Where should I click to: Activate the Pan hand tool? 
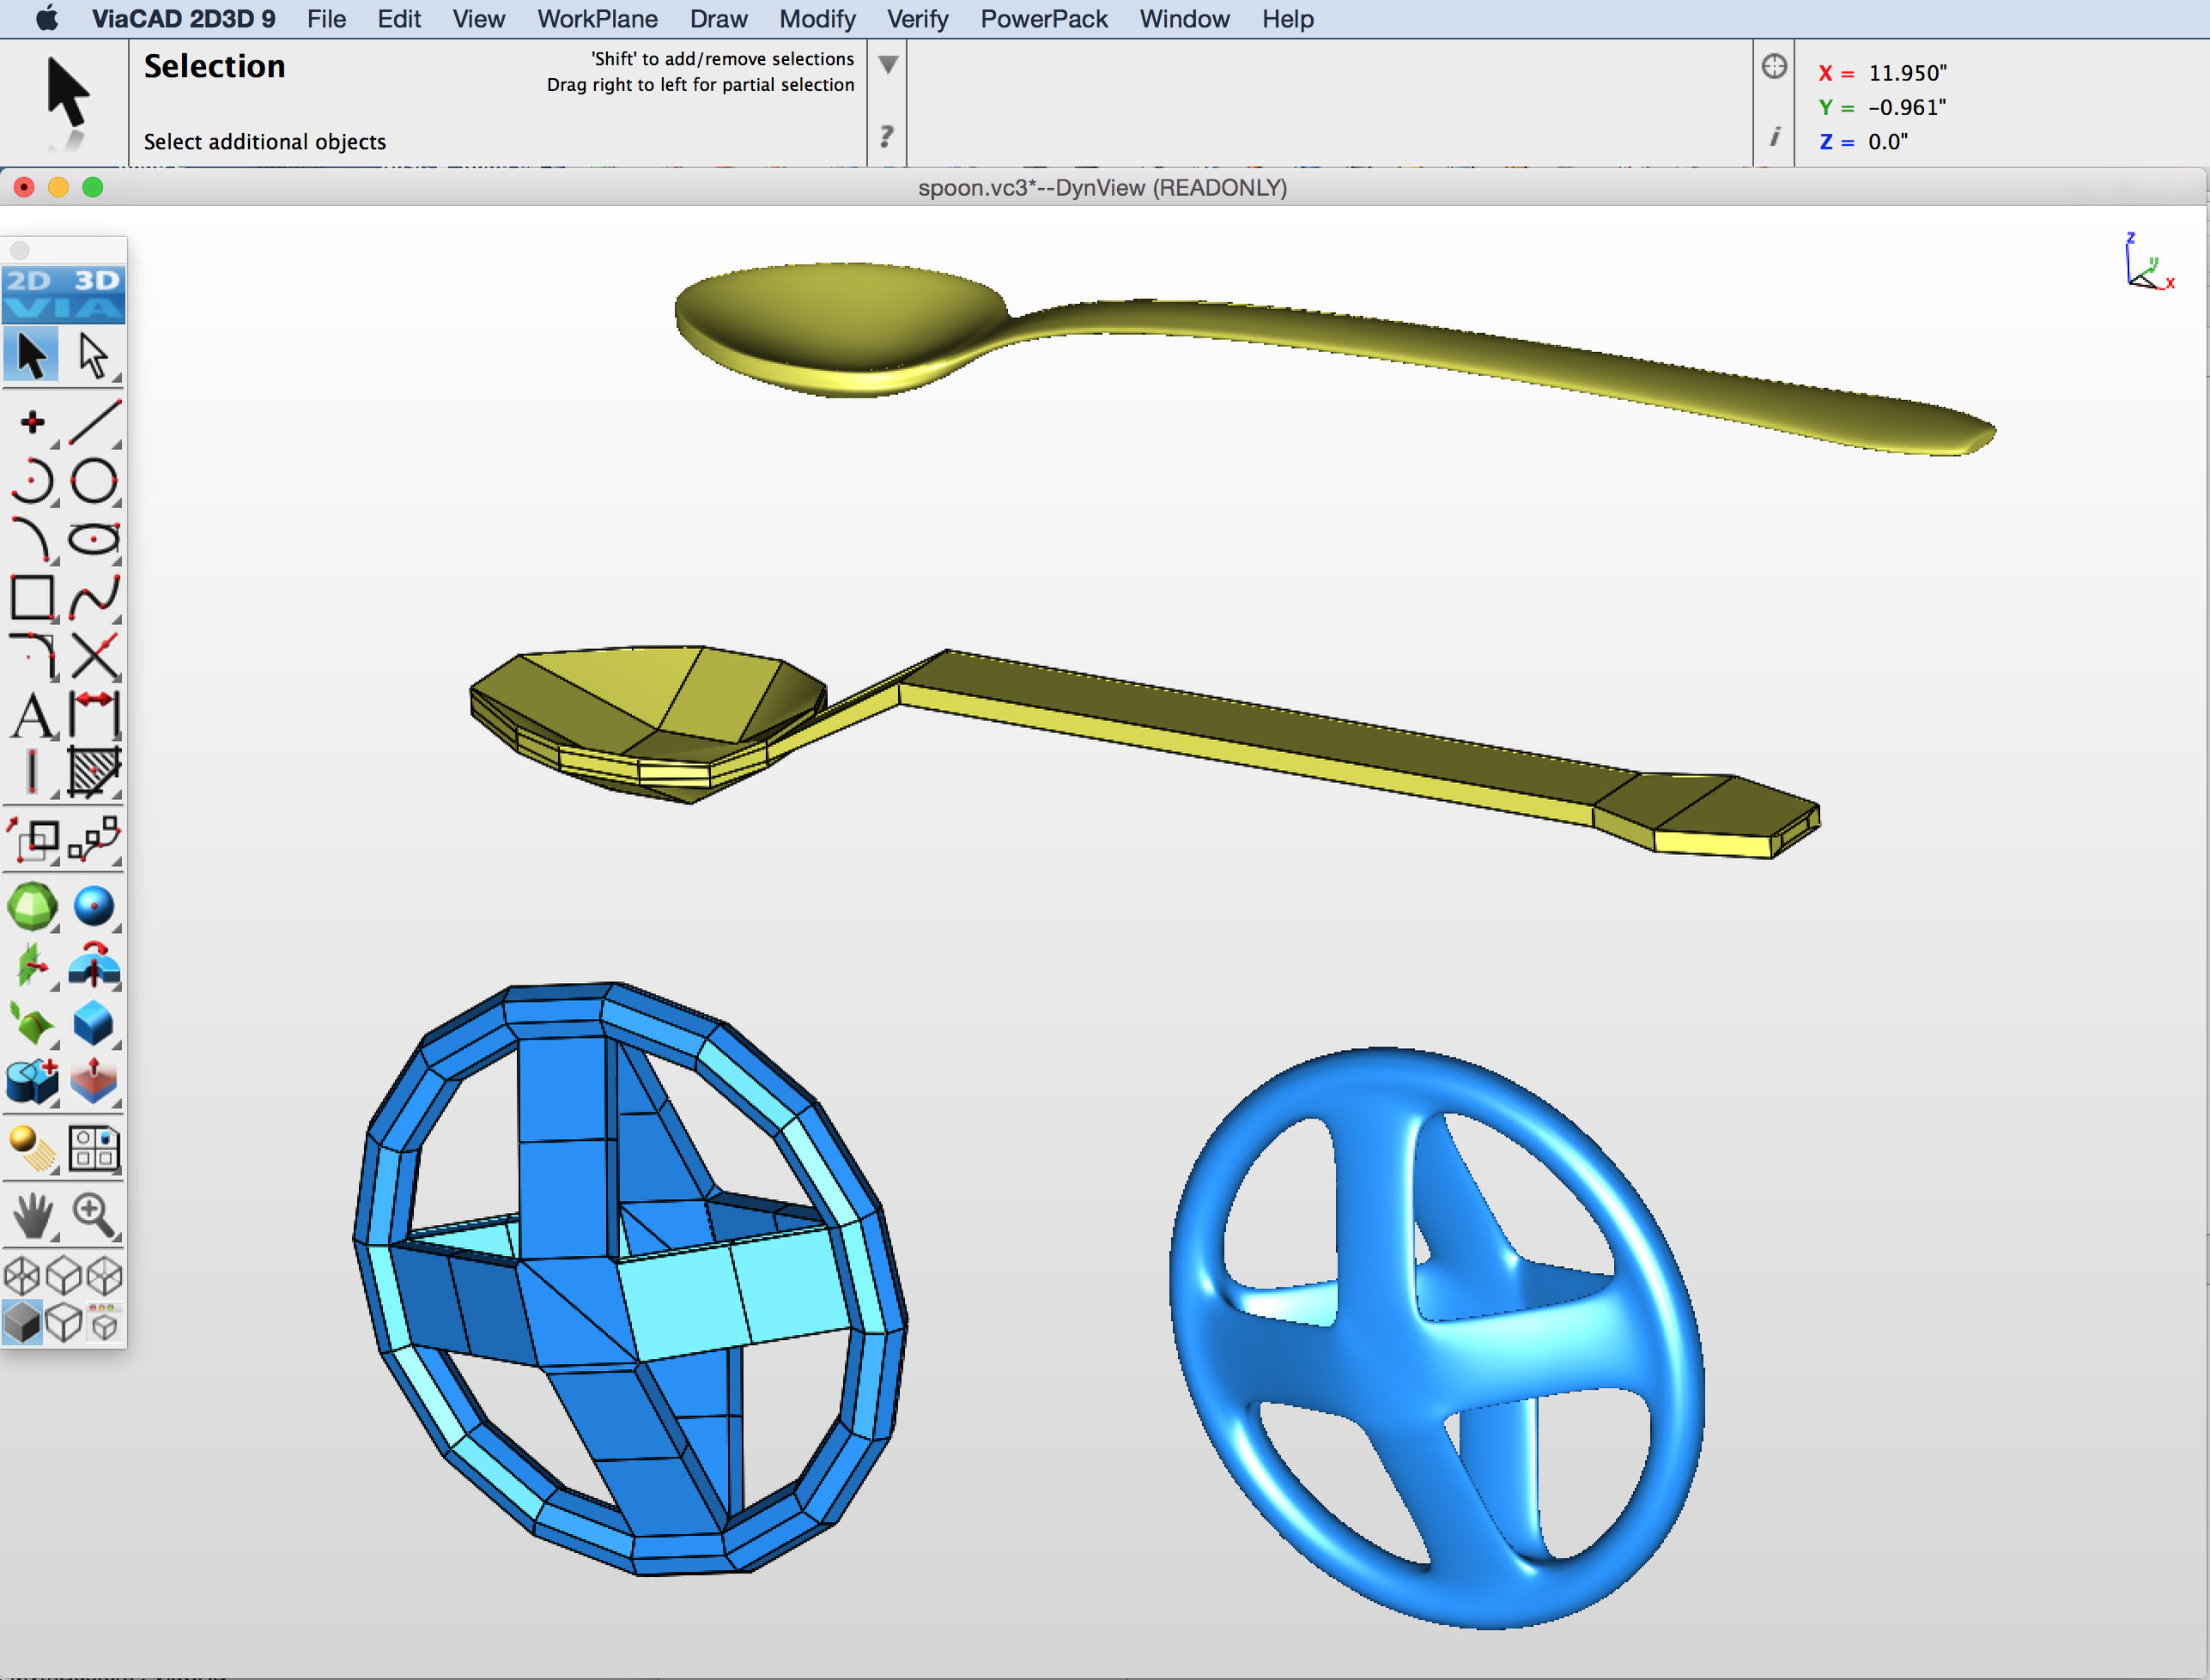[33, 1213]
